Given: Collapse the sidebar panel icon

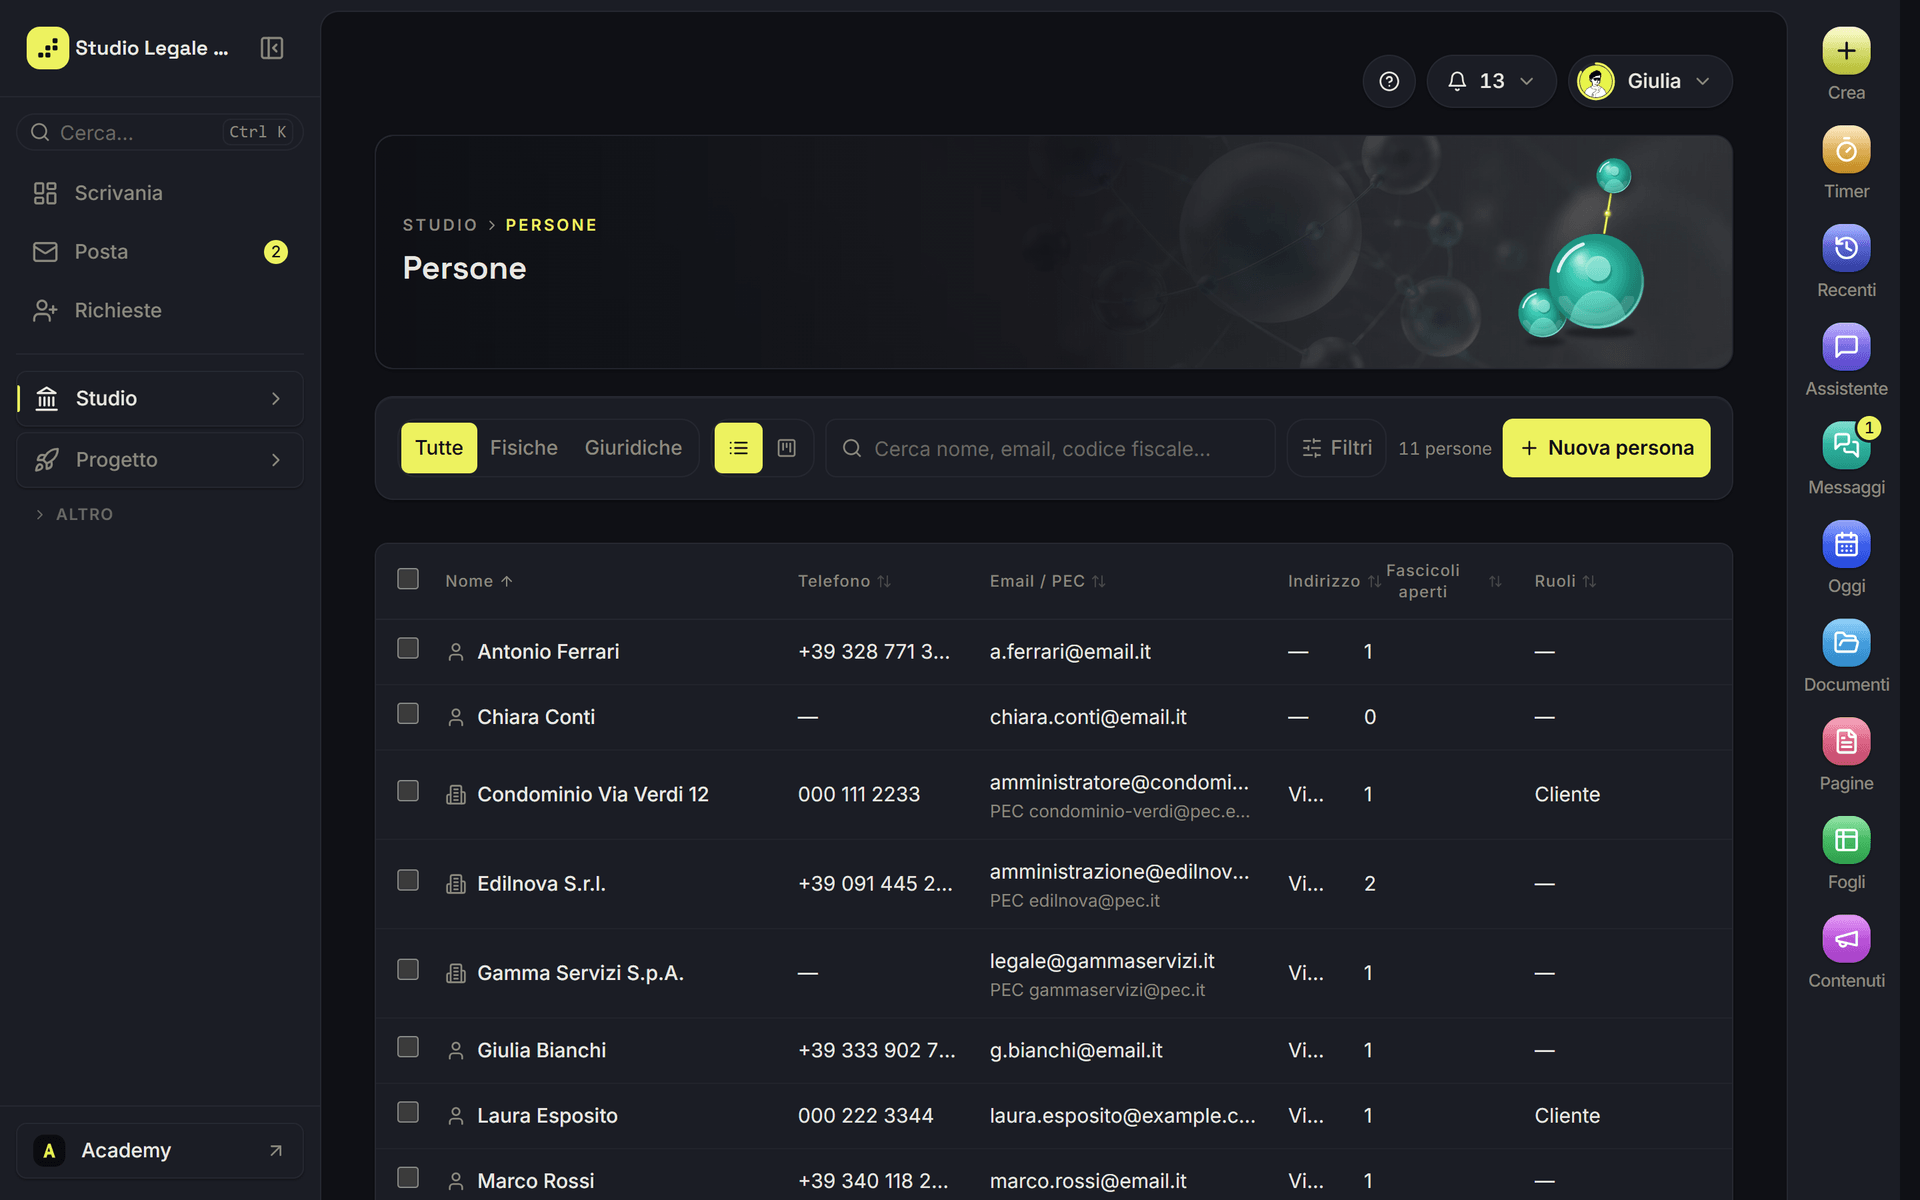Looking at the screenshot, I should 272,48.
